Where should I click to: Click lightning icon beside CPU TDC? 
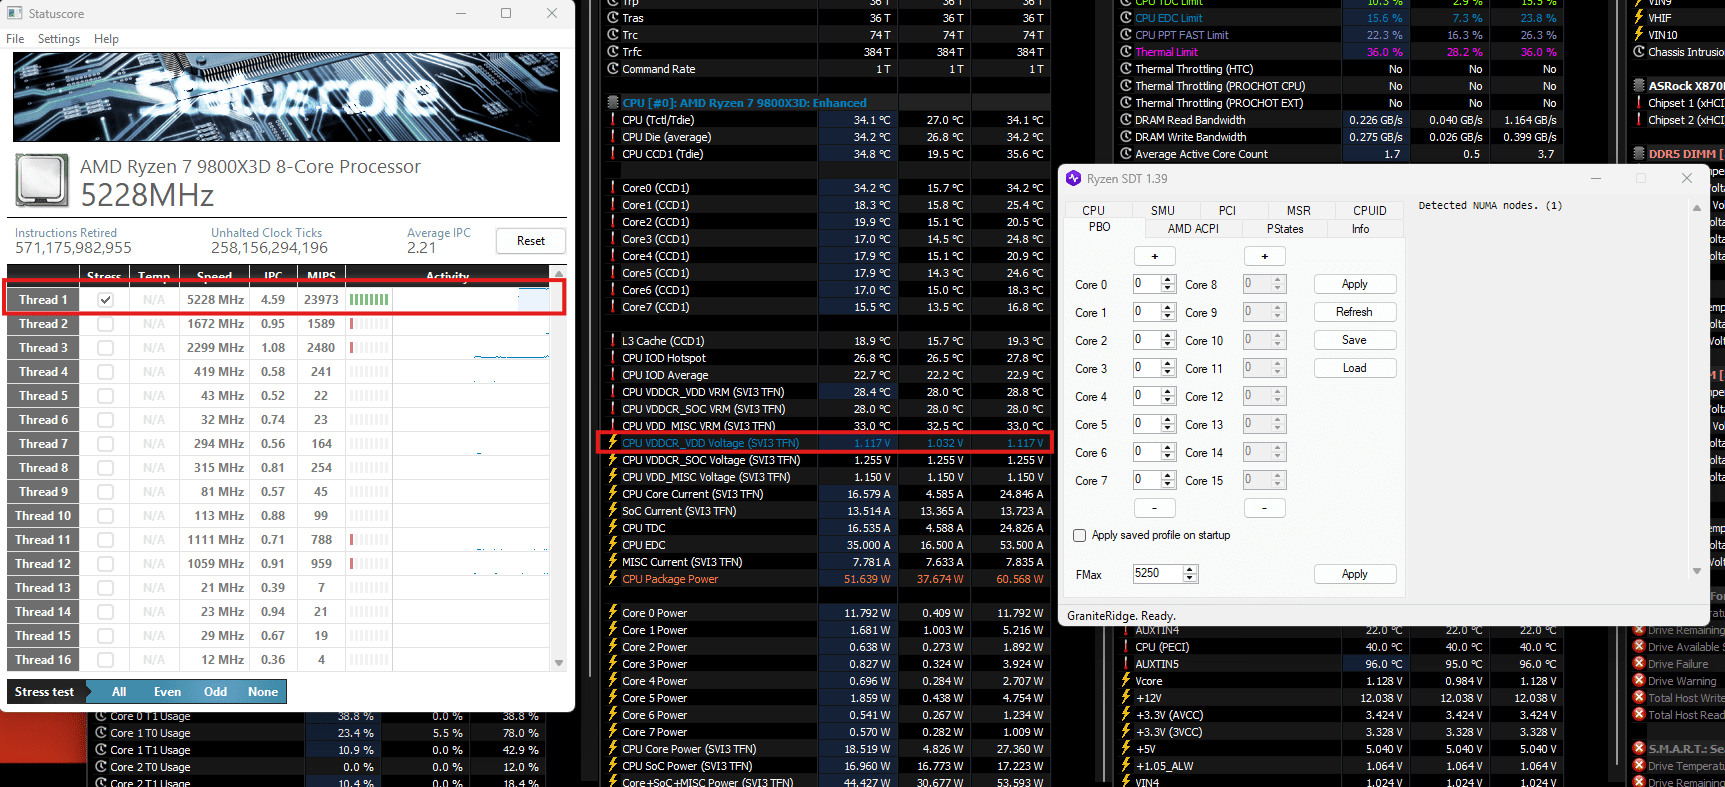[613, 528]
